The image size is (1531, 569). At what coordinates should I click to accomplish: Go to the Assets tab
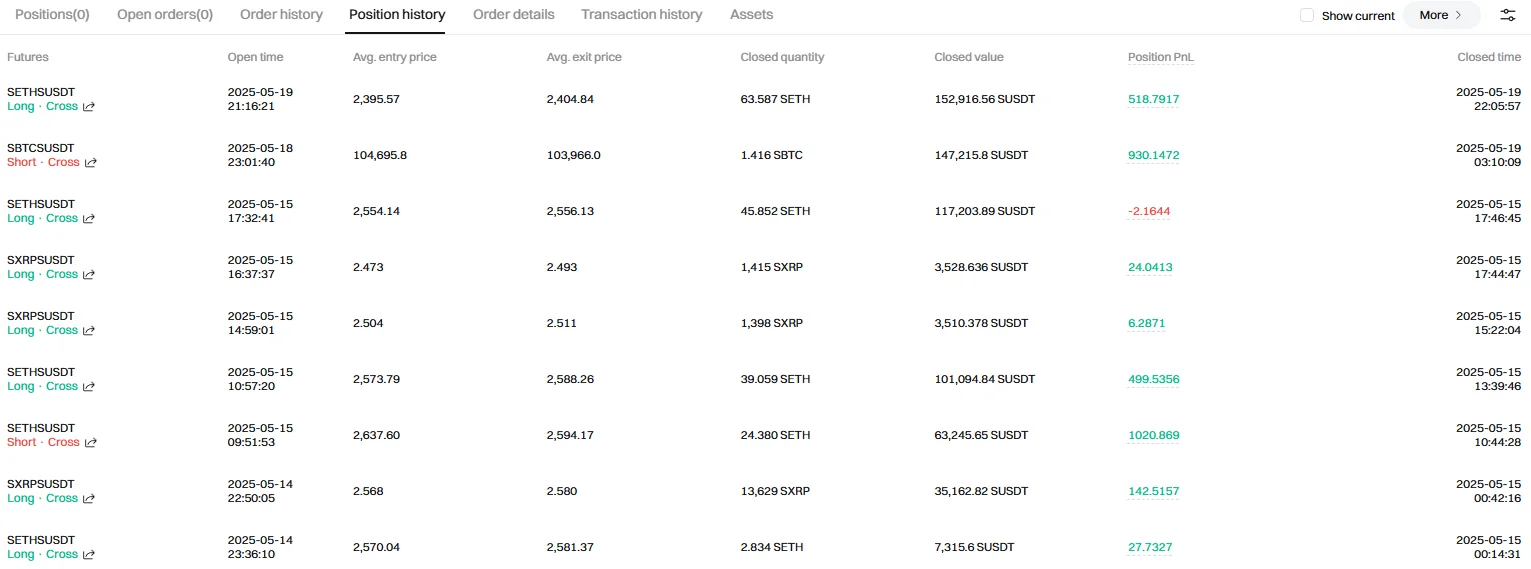click(x=751, y=15)
